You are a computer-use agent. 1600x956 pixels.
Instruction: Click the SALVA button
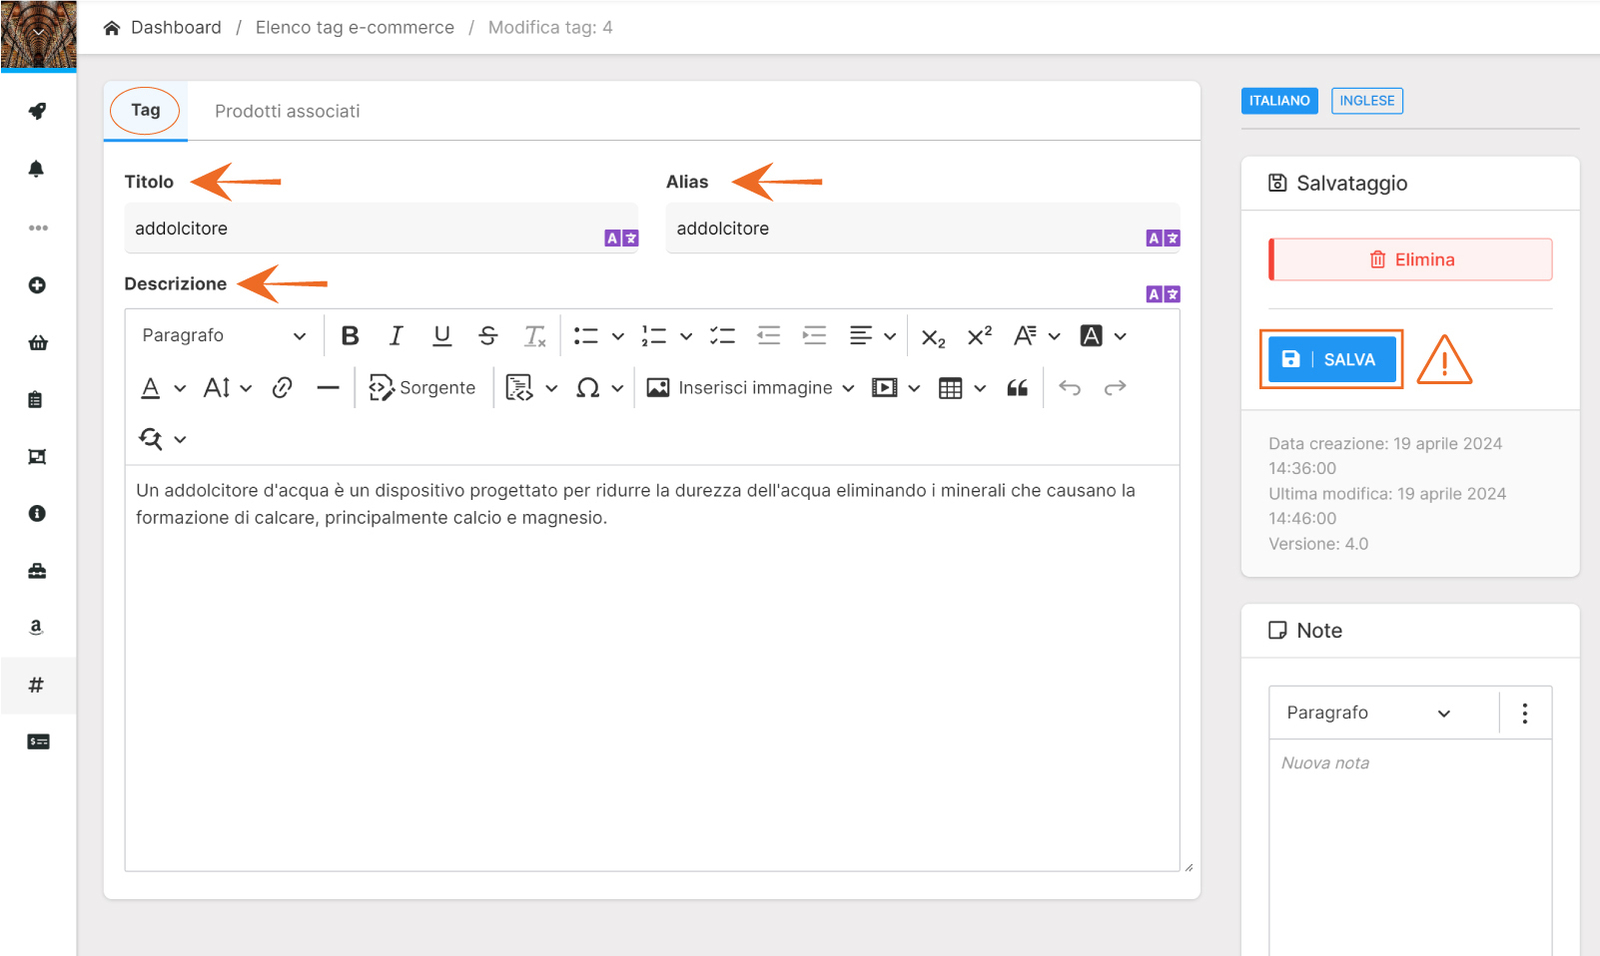[1331, 359]
